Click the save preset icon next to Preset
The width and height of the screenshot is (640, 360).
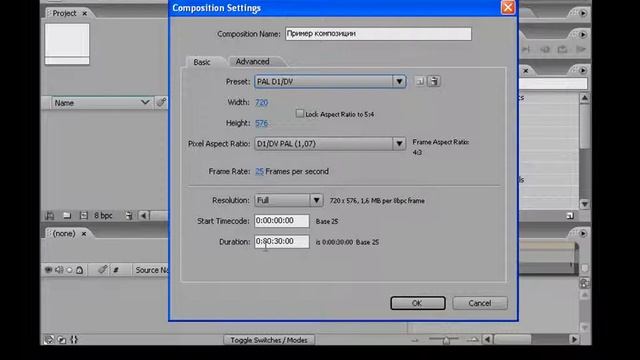click(x=420, y=81)
